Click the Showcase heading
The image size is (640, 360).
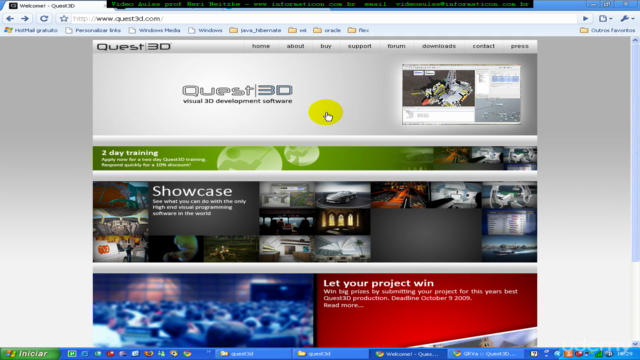coord(192,191)
